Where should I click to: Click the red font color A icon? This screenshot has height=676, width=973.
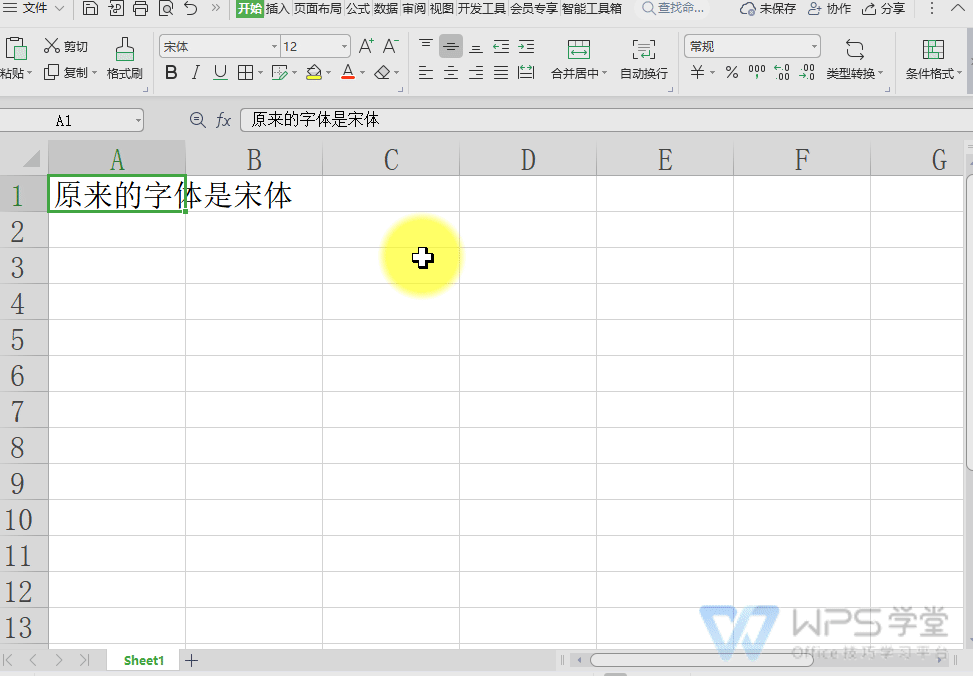point(348,73)
